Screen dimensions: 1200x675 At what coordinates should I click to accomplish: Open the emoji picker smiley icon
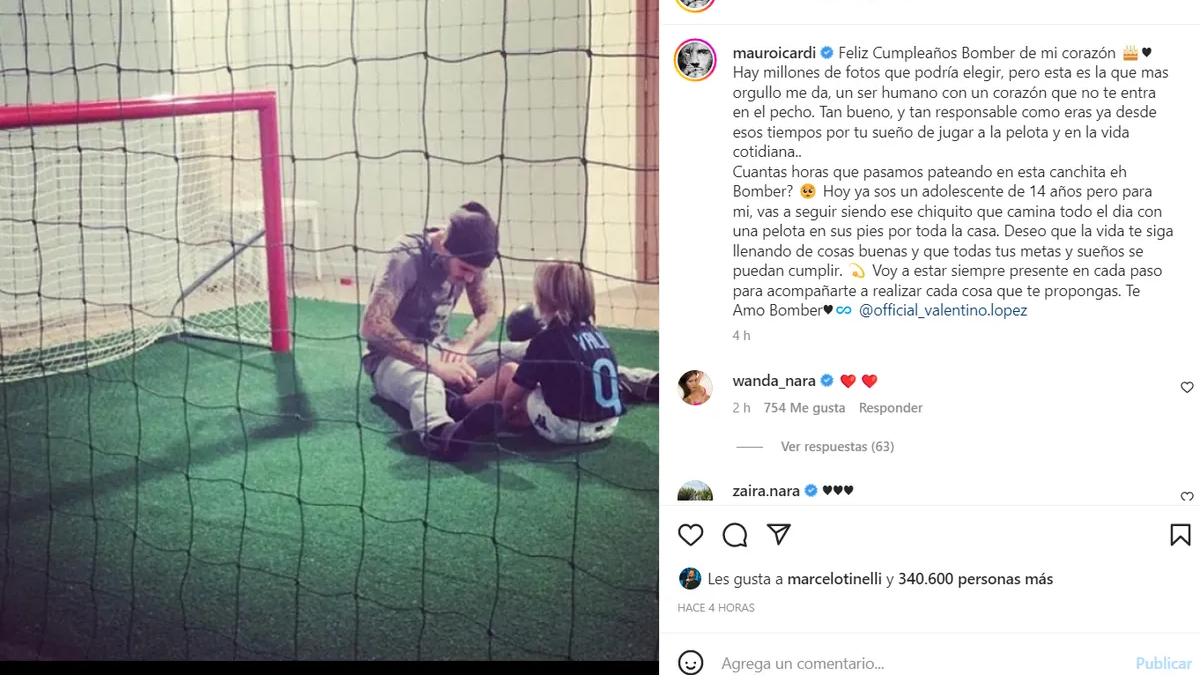pyautogui.click(x=691, y=663)
